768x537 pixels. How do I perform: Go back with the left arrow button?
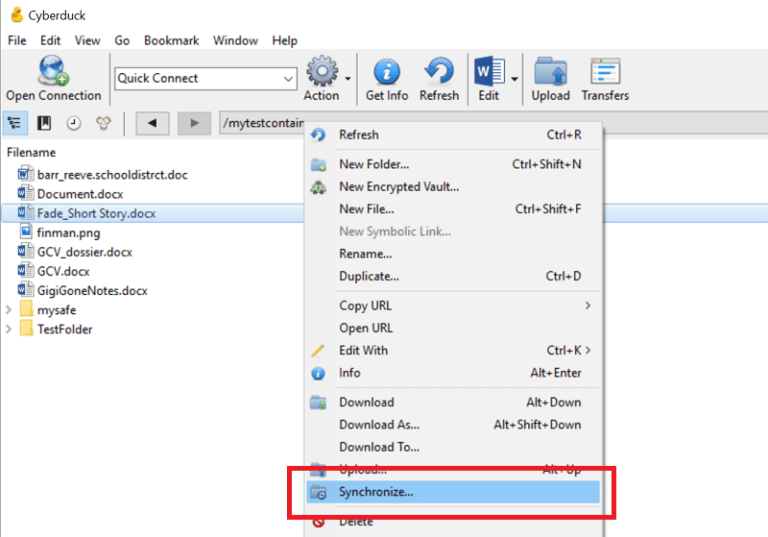tap(152, 123)
